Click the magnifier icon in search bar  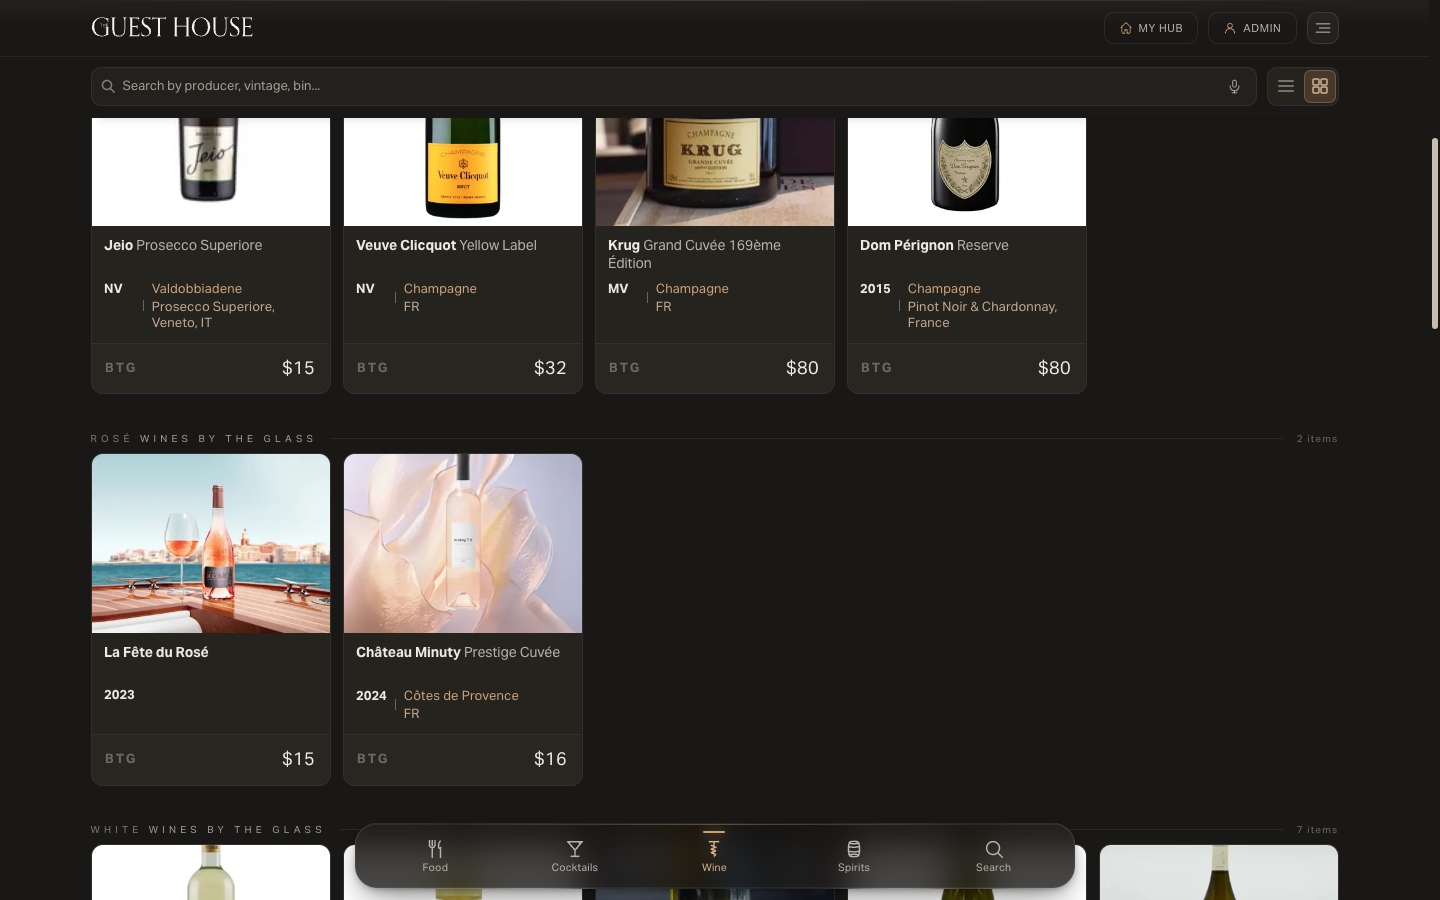tap(108, 87)
